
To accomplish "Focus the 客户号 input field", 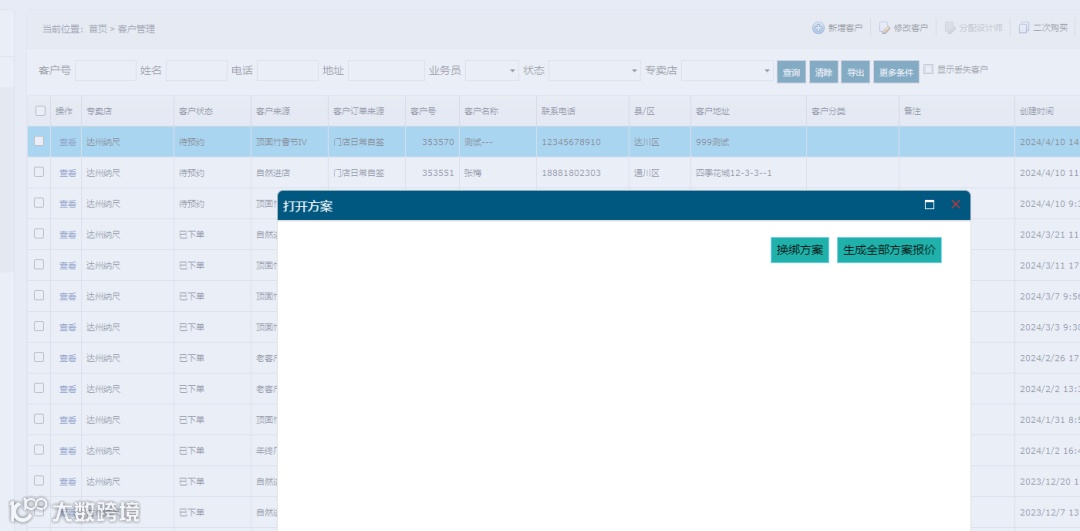I will point(106,70).
